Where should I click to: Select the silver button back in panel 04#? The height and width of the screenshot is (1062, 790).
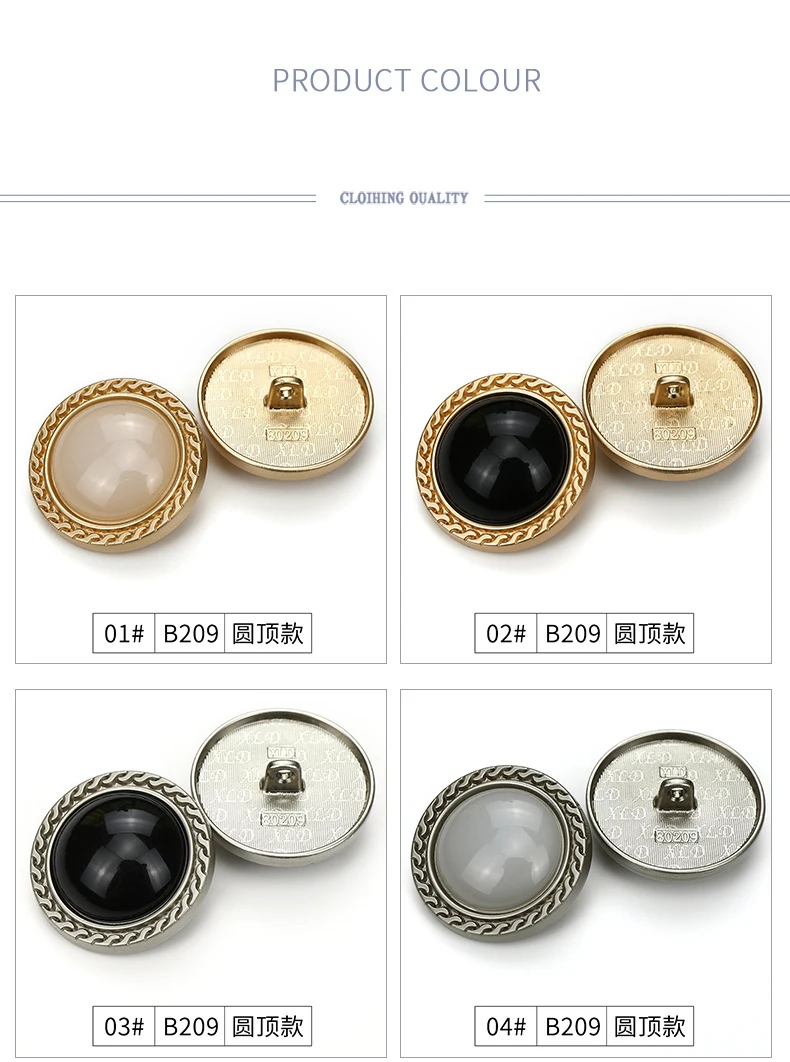[x=675, y=804]
